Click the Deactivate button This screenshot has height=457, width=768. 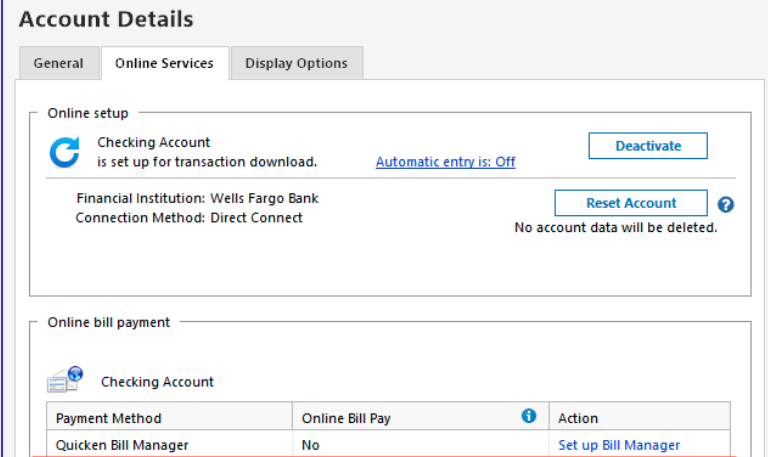pyautogui.click(x=648, y=146)
